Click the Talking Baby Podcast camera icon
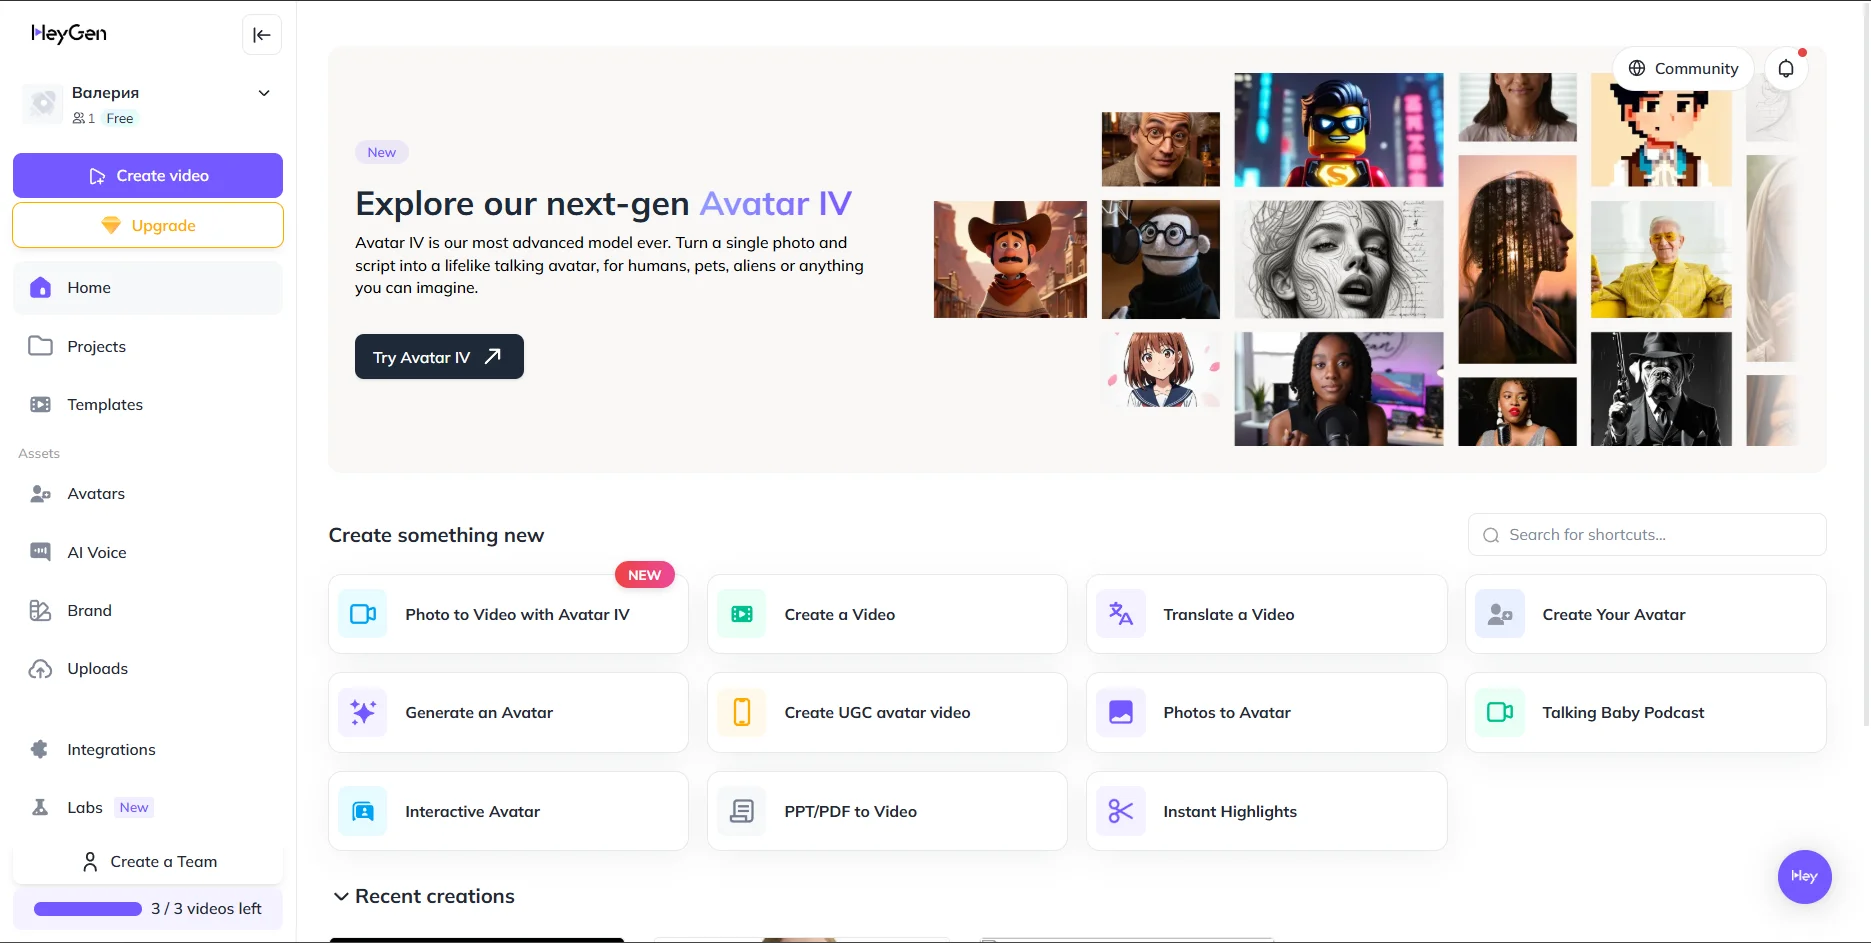 point(1500,712)
